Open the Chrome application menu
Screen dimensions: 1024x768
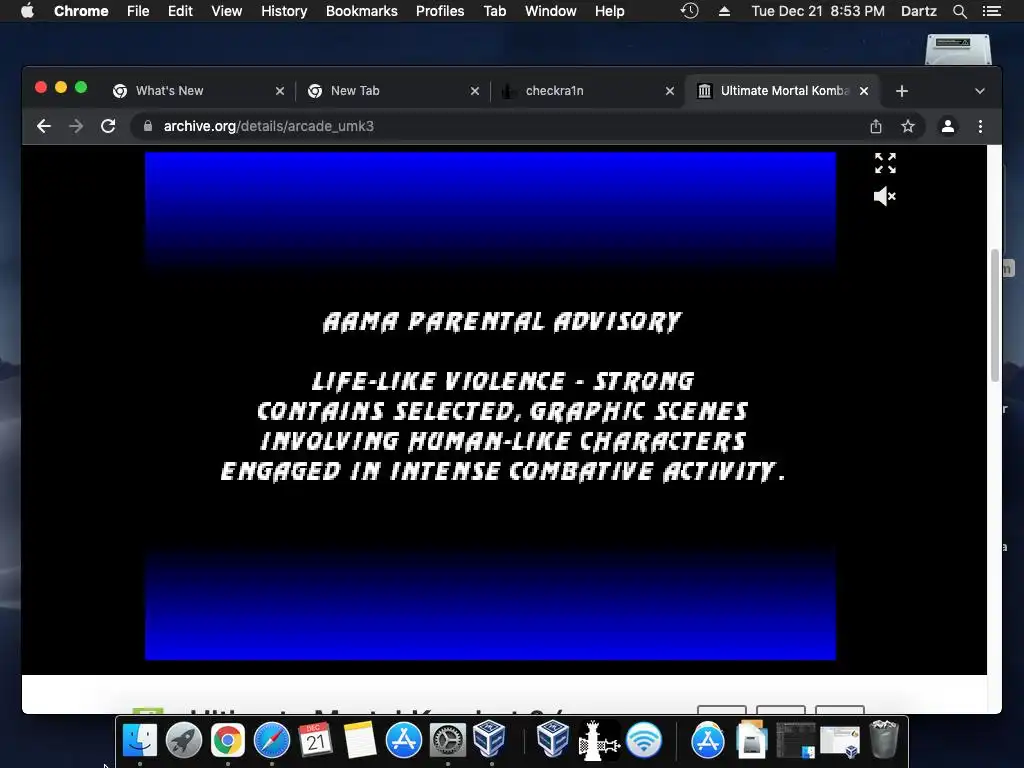coord(81,11)
